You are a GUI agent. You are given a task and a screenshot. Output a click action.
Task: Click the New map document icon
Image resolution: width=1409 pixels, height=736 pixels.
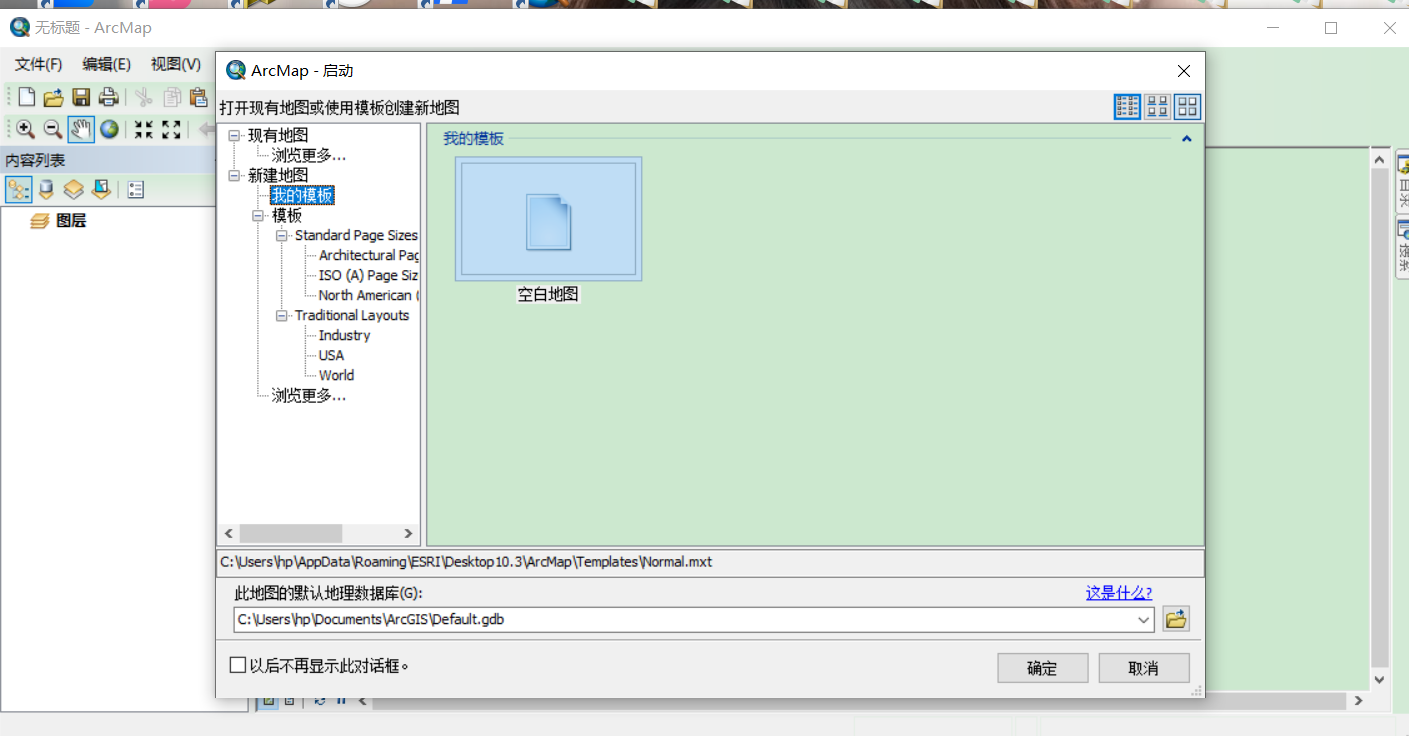[27, 97]
